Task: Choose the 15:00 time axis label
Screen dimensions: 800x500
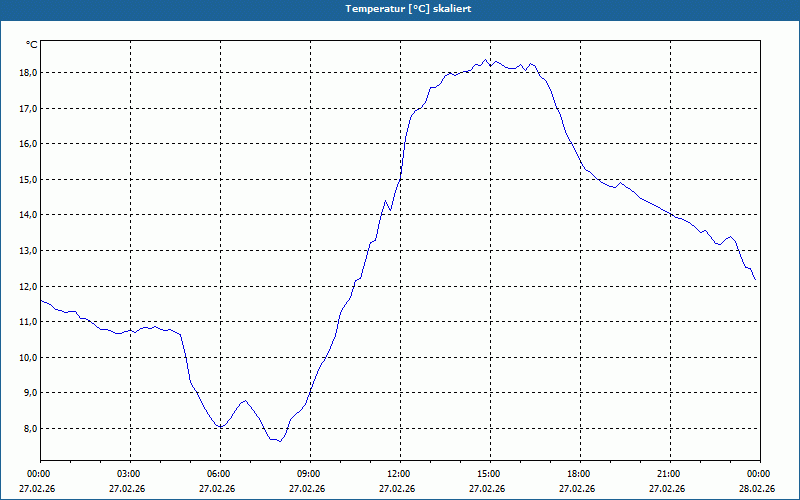Action: [489, 474]
